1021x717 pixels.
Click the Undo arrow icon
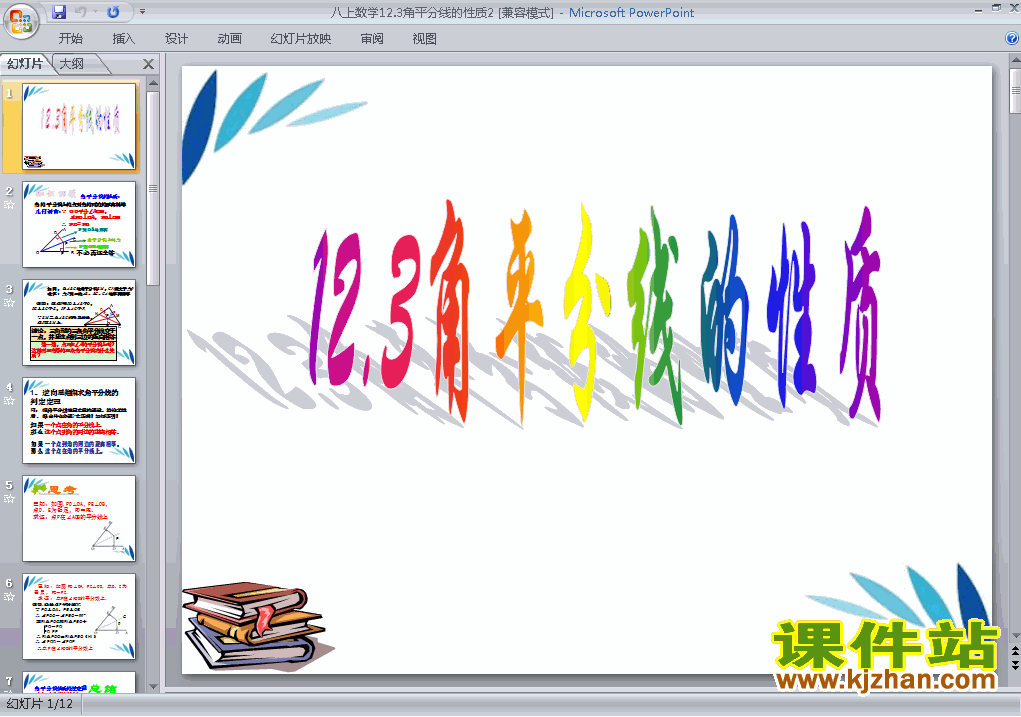point(81,12)
